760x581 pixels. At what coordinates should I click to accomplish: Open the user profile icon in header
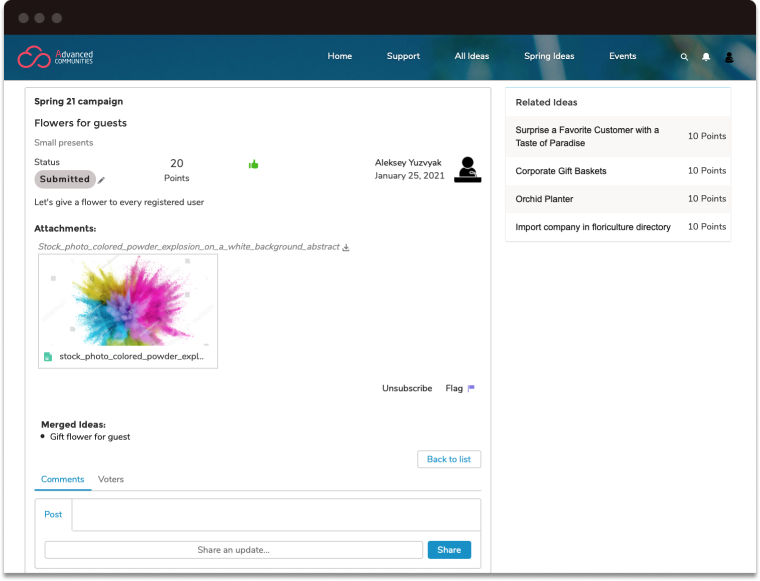728,57
